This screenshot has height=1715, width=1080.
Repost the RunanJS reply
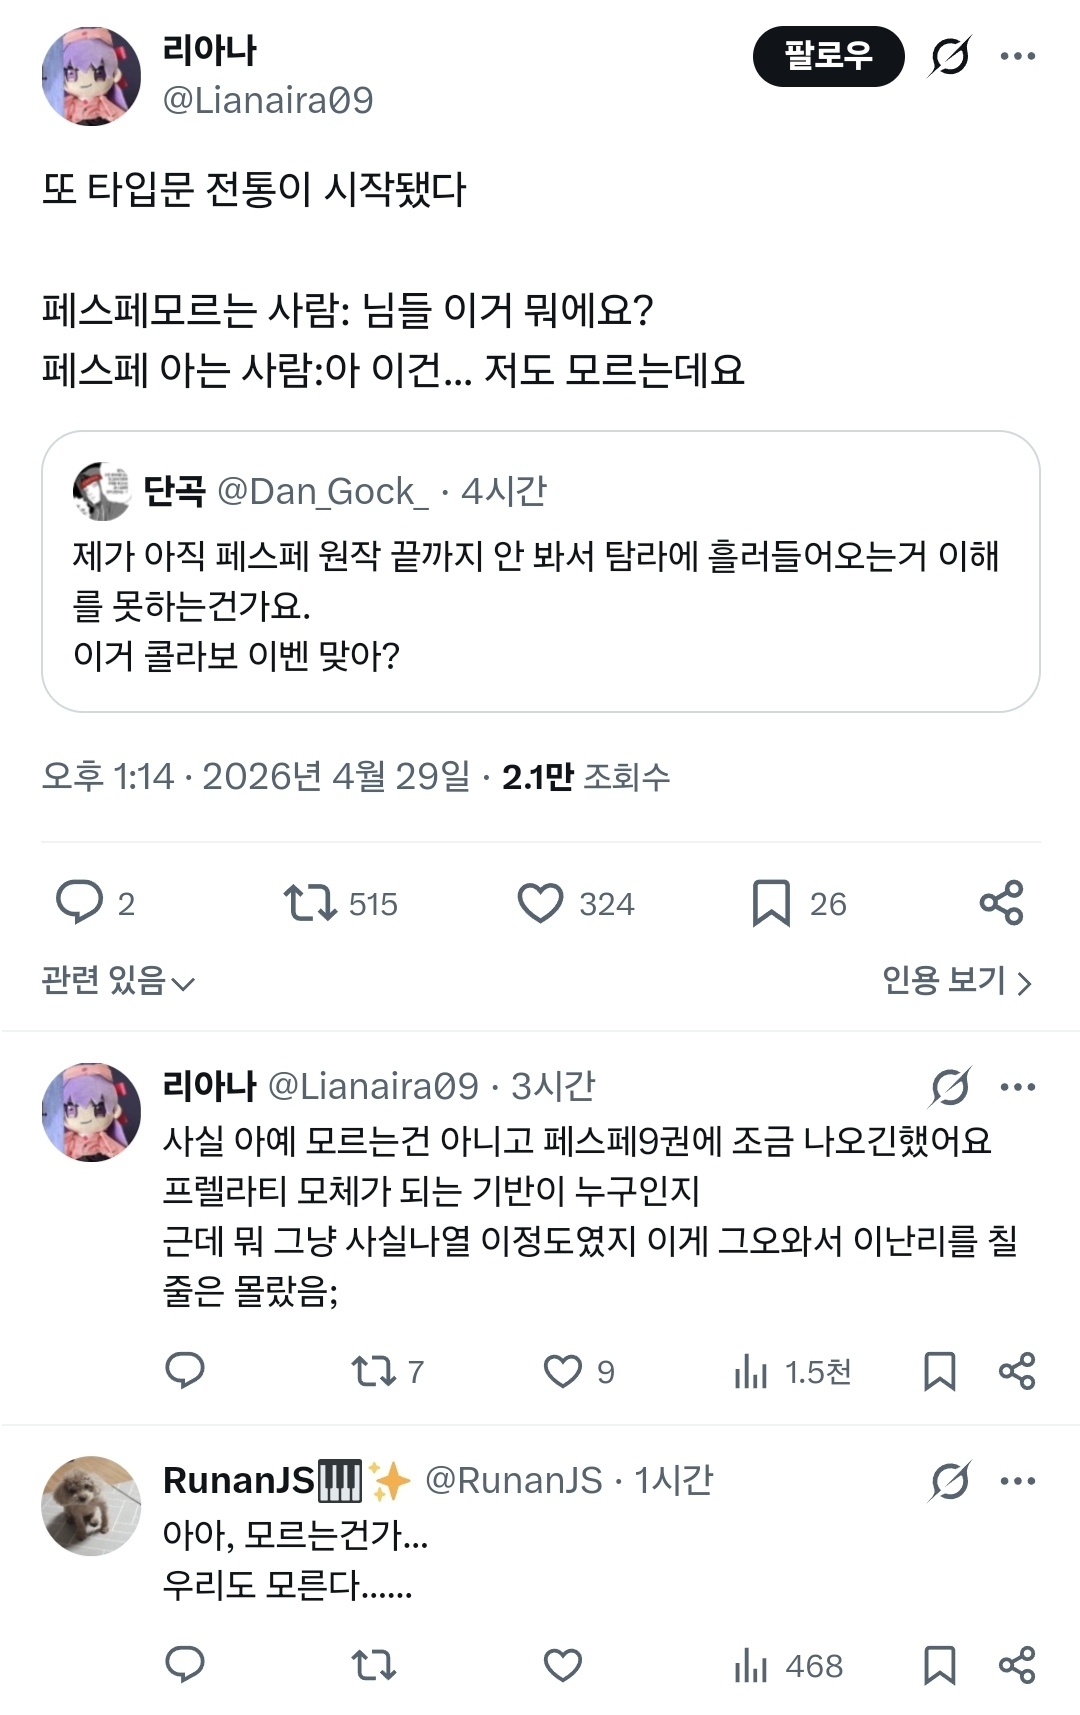click(374, 1665)
